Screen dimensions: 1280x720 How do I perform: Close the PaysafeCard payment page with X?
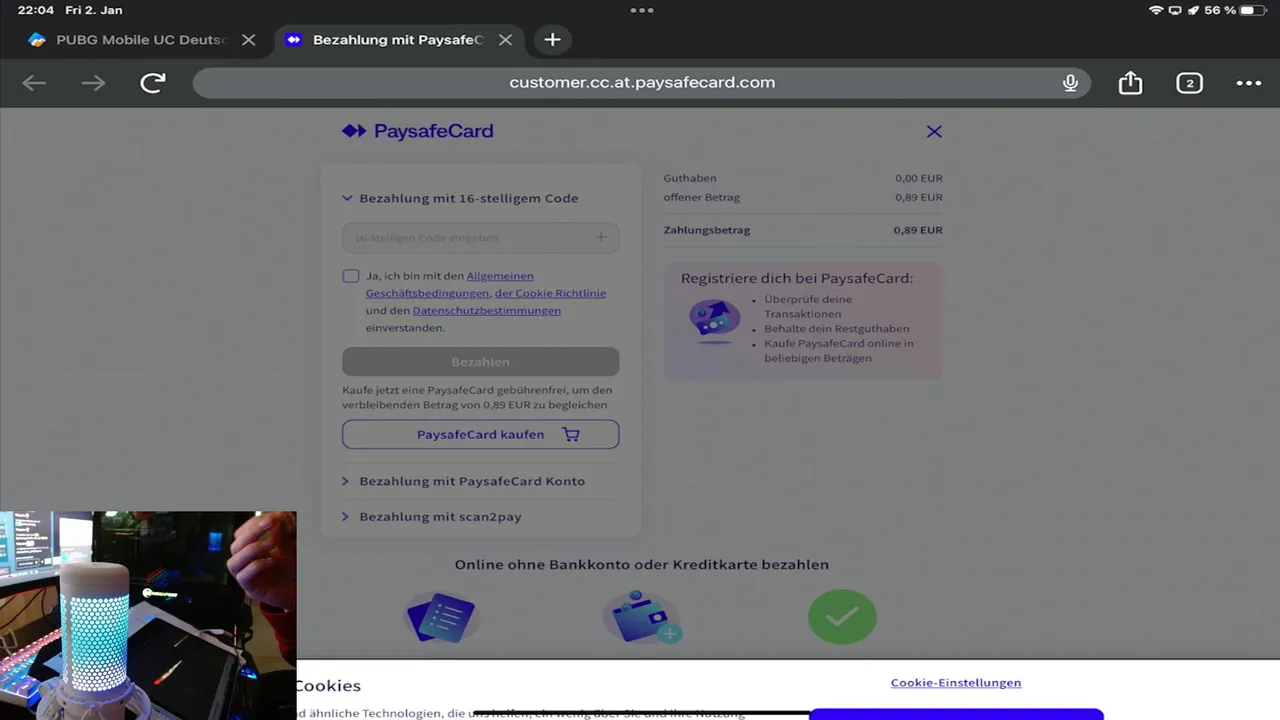click(934, 131)
